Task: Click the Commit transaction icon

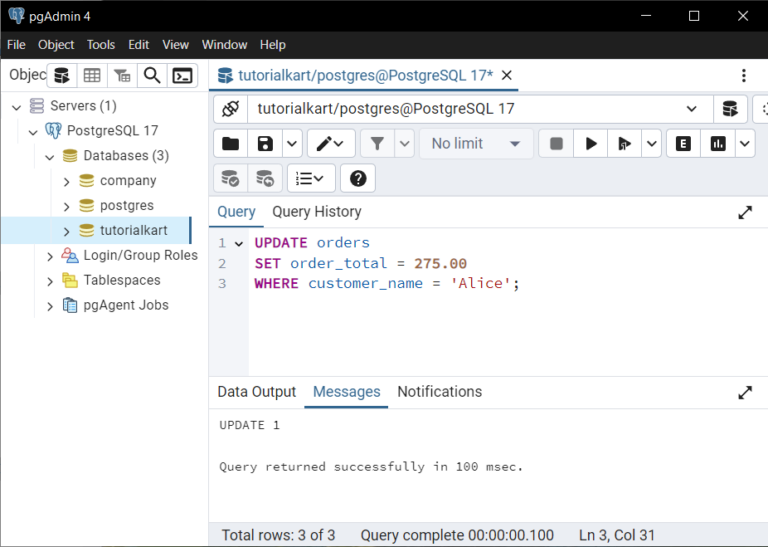Action: [x=231, y=178]
